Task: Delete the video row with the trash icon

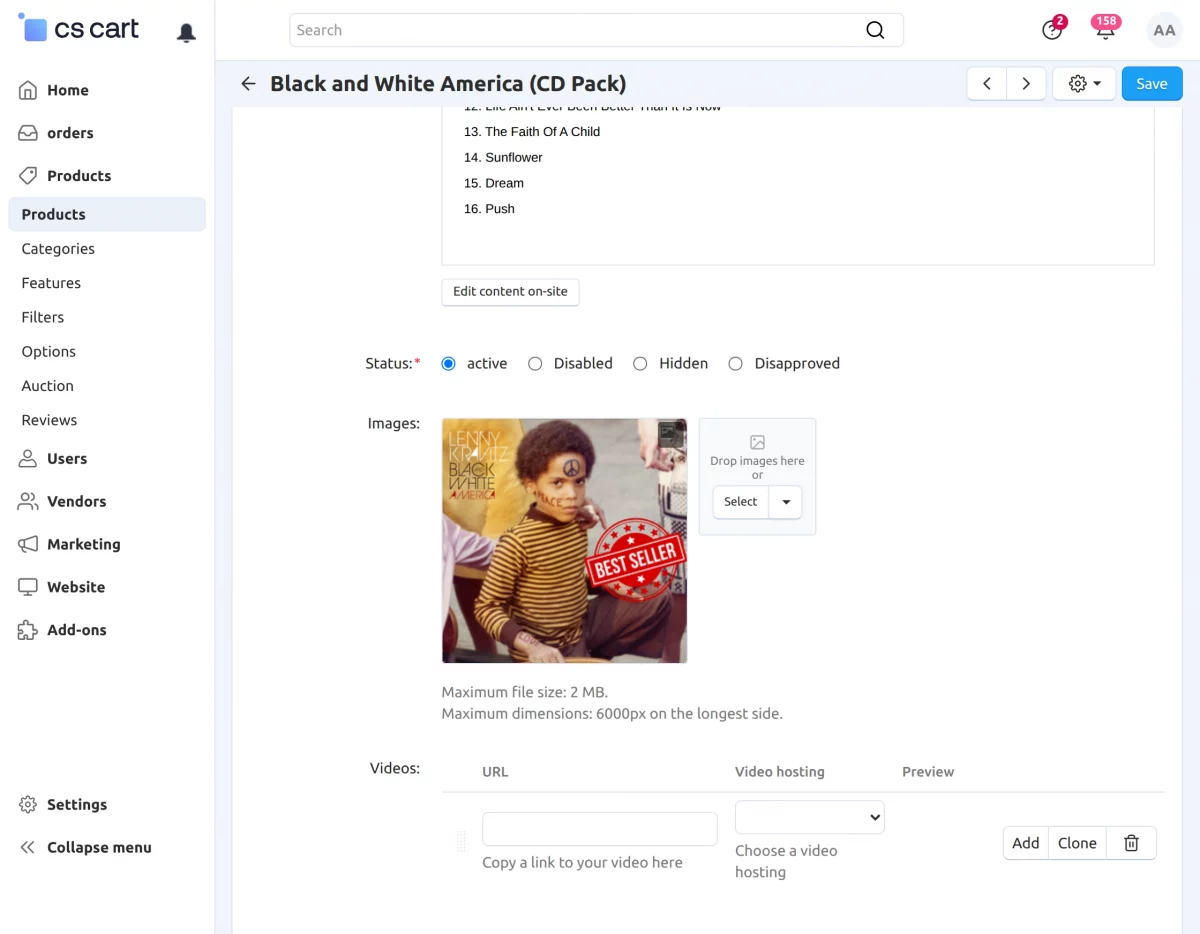Action: click(x=1131, y=843)
